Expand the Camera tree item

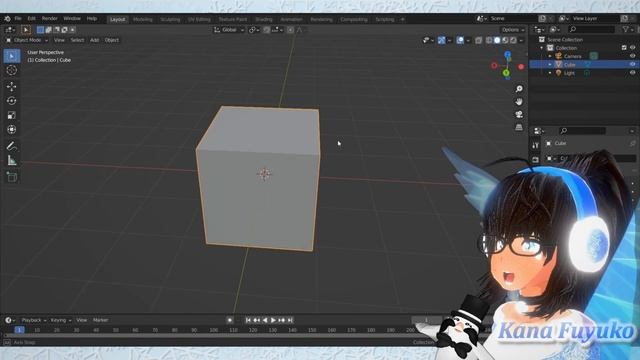550,56
